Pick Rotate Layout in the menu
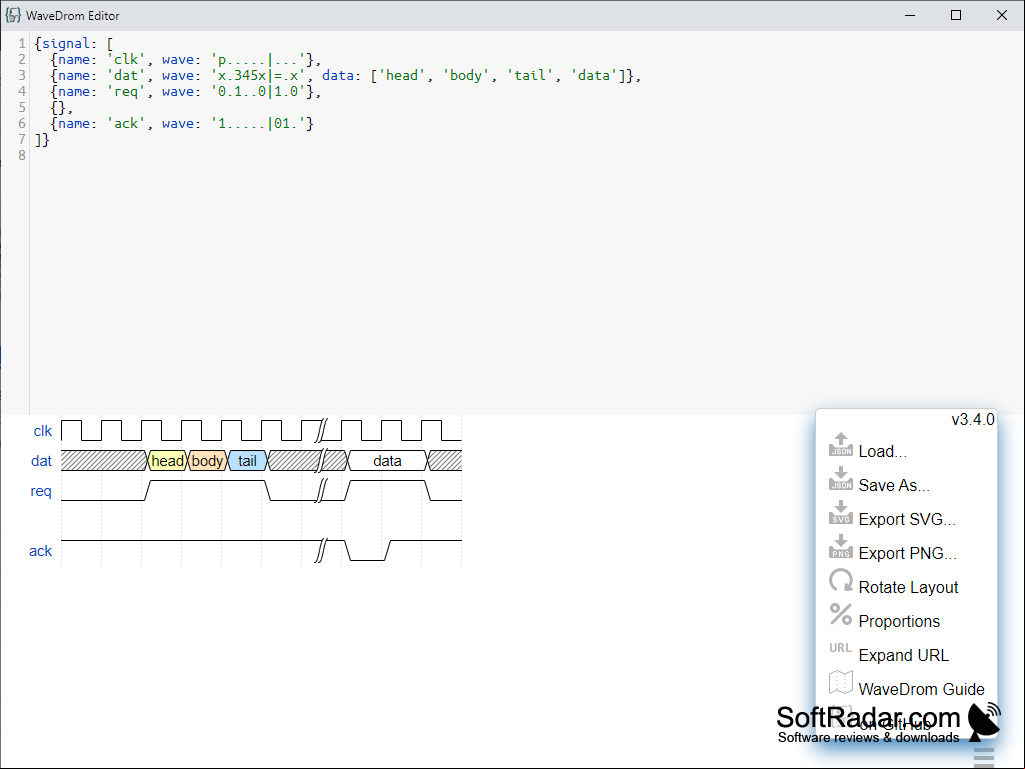 point(909,588)
